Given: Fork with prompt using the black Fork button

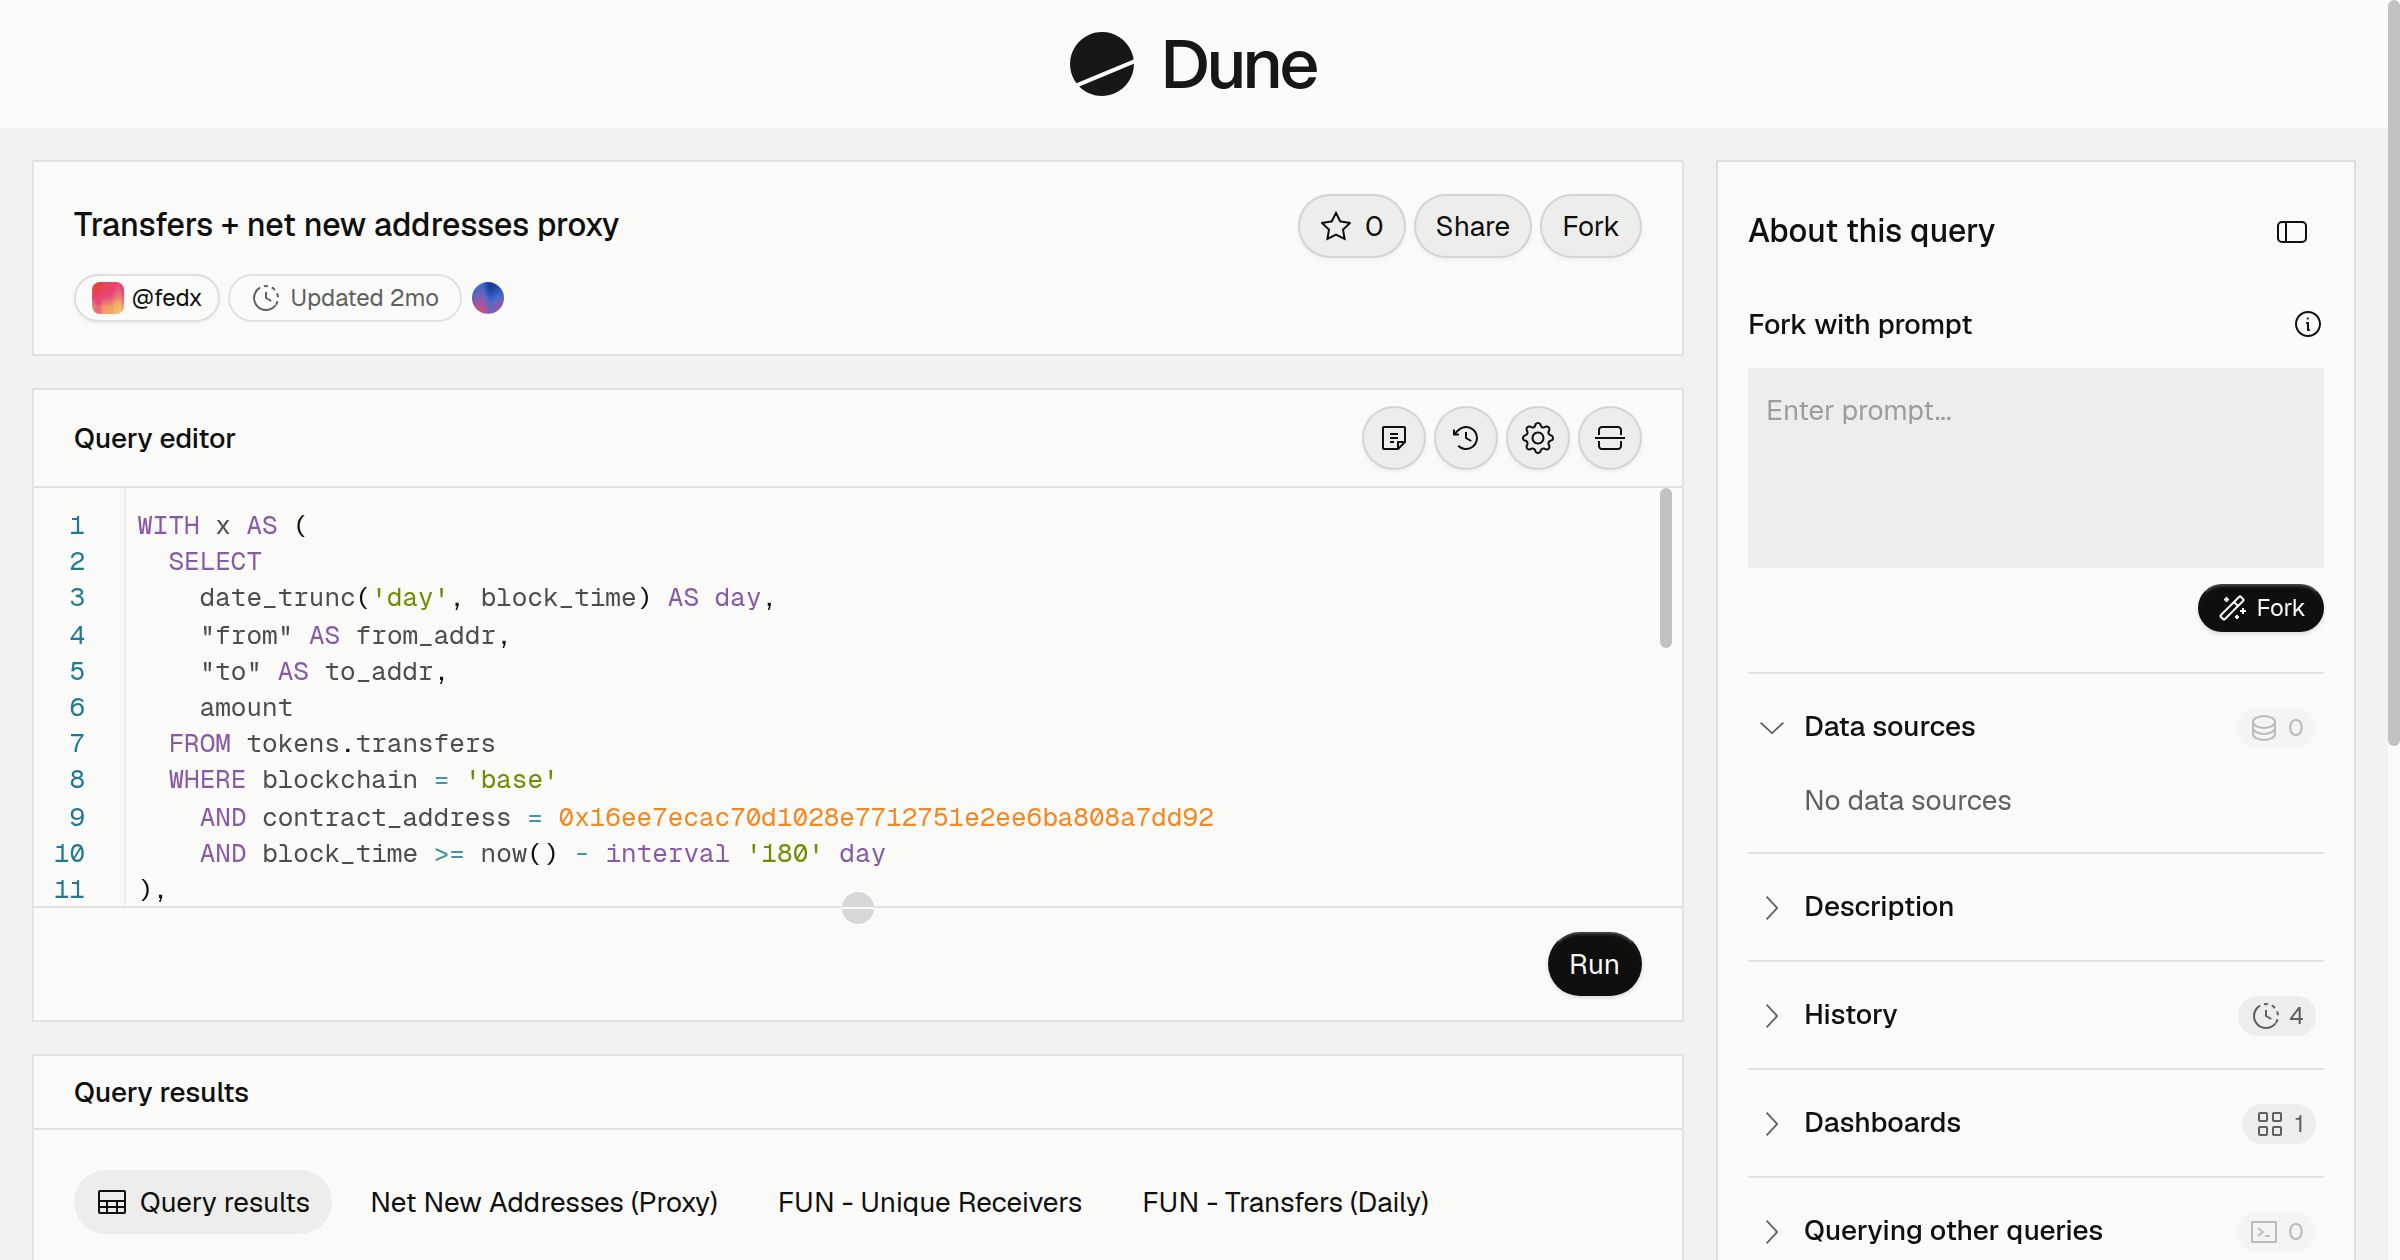Looking at the screenshot, I should (x=2260, y=608).
